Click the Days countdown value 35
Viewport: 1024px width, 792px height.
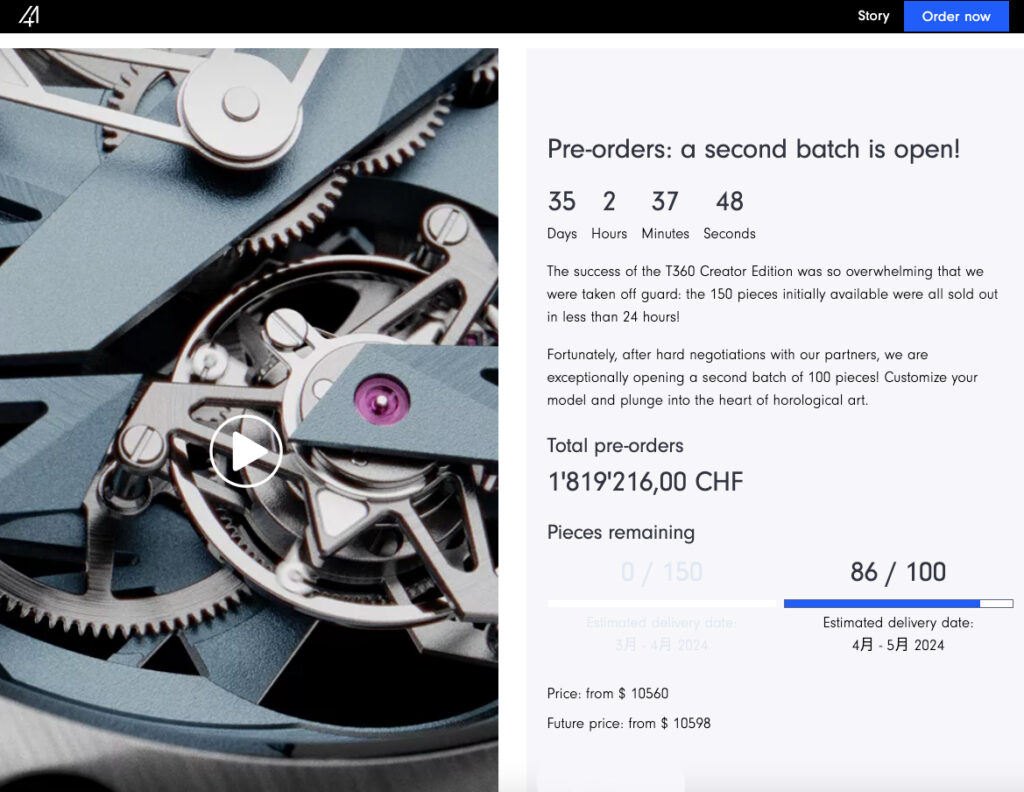pos(562,201)
